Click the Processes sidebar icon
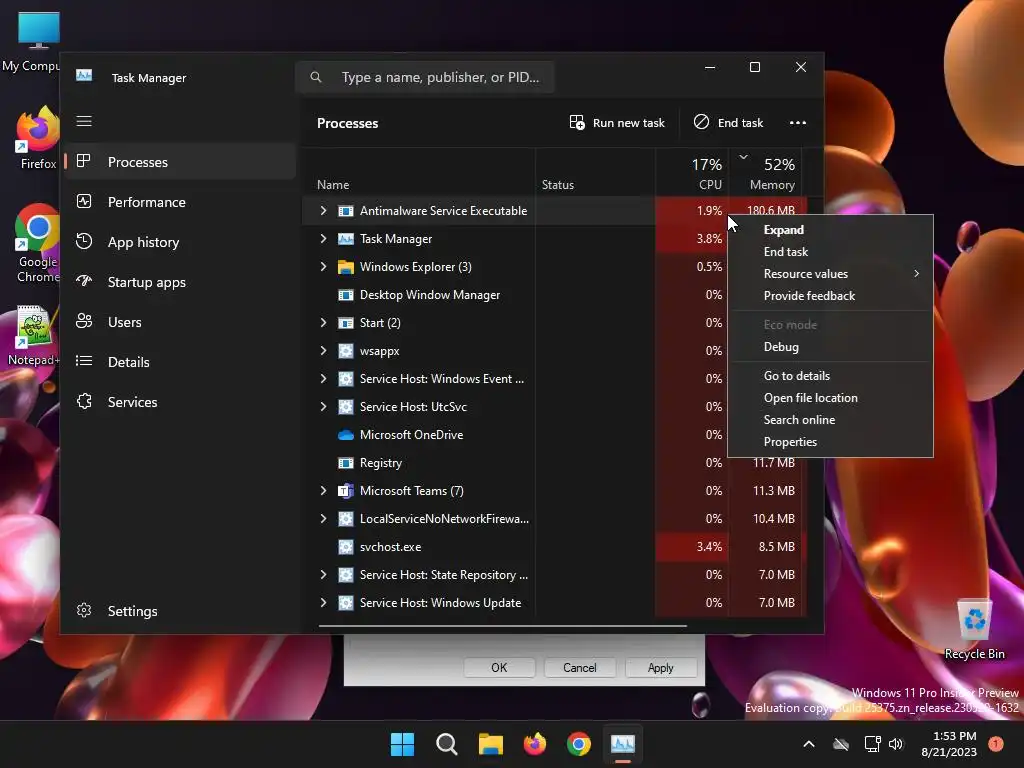1024x768 pixels. pyautogui.click(x=84, y=161)
